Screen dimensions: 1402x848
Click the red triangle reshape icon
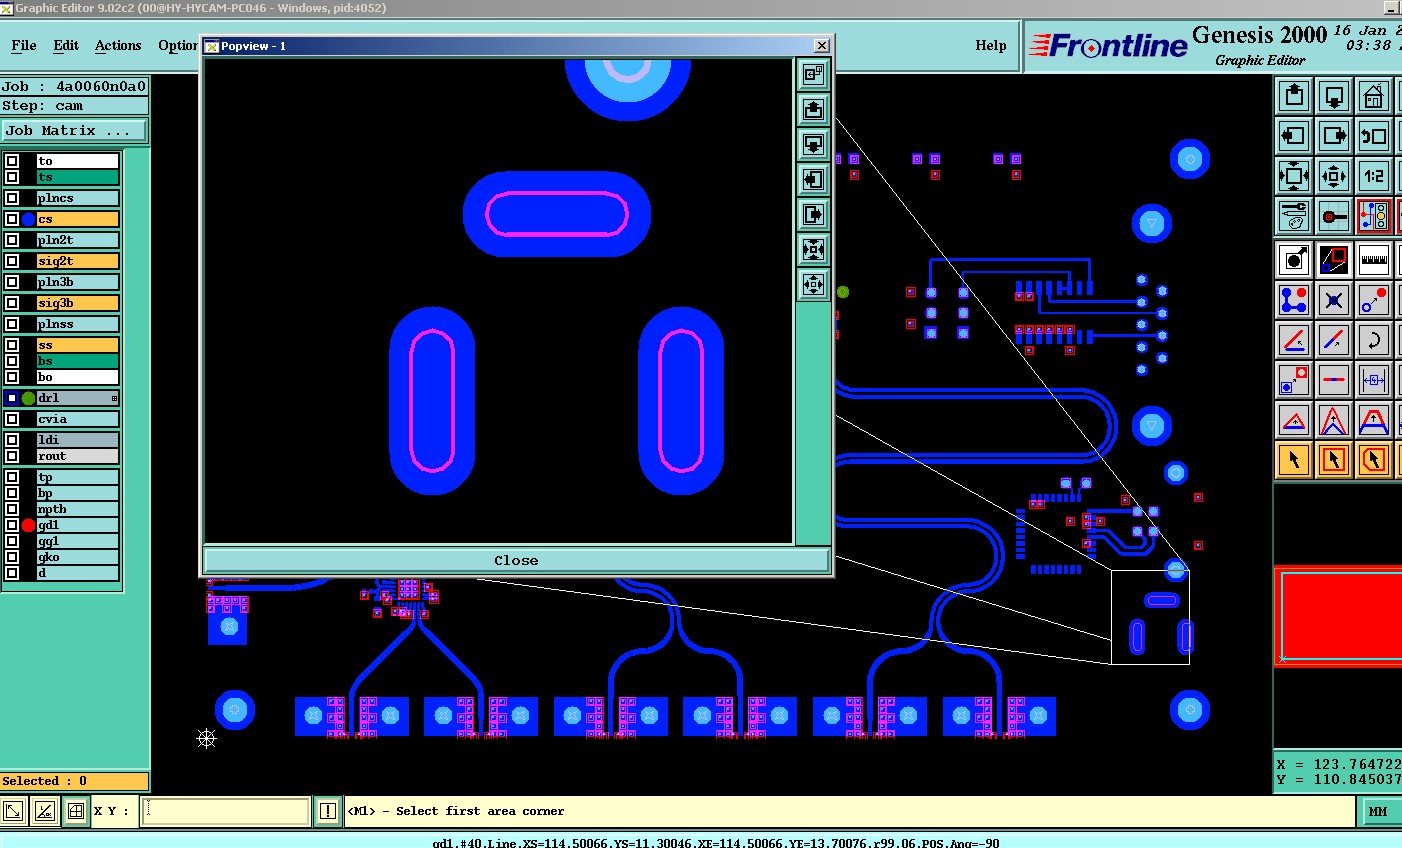coord(1294,420)
